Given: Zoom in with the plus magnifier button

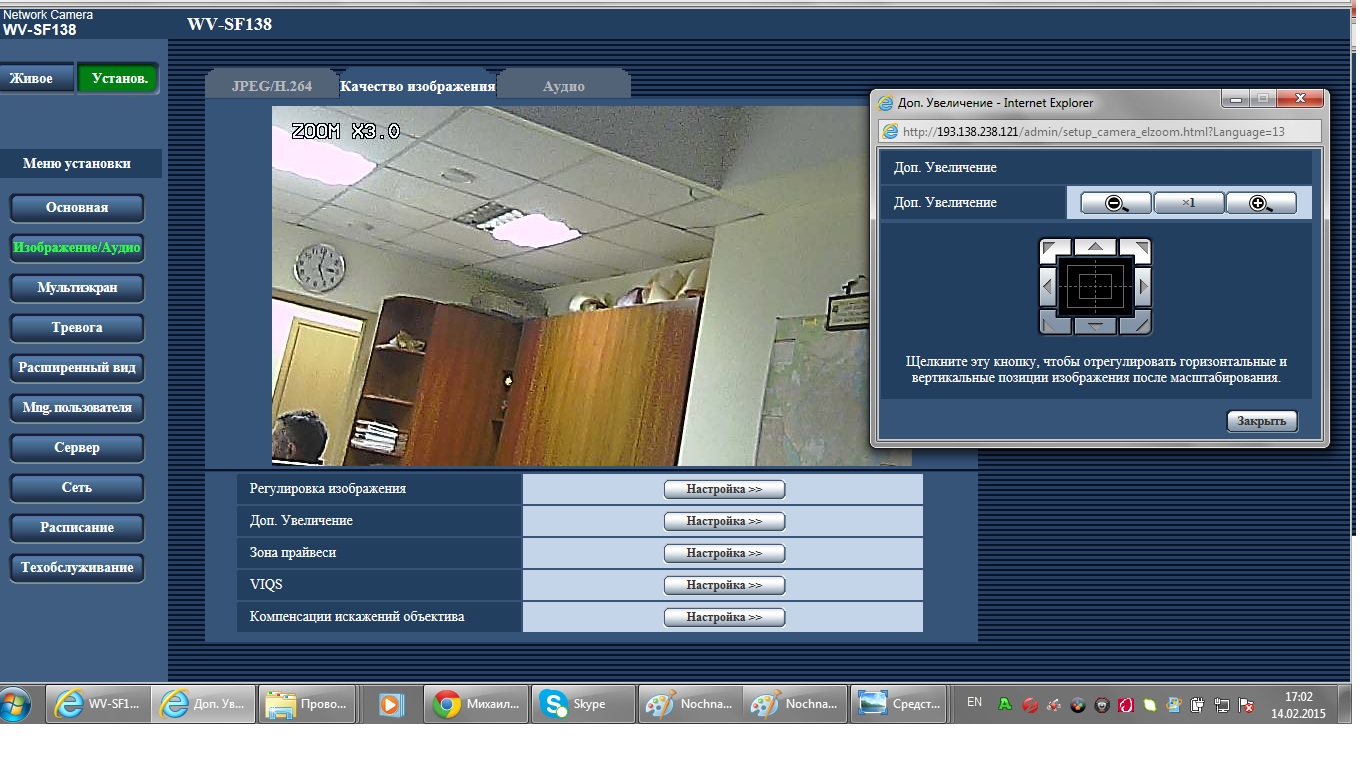Looking at the screenshot, I should (x=1261, y=203).
